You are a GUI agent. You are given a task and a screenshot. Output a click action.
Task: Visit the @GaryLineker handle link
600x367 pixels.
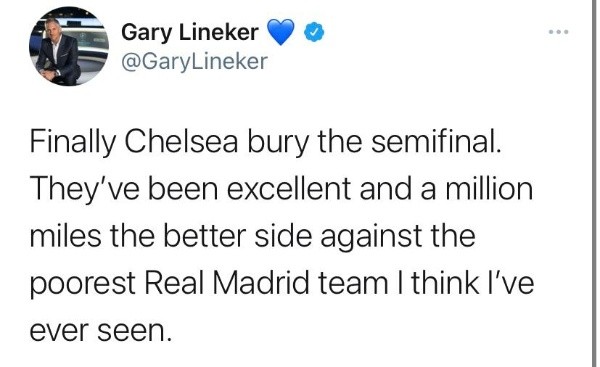click(x=194, y=62)
